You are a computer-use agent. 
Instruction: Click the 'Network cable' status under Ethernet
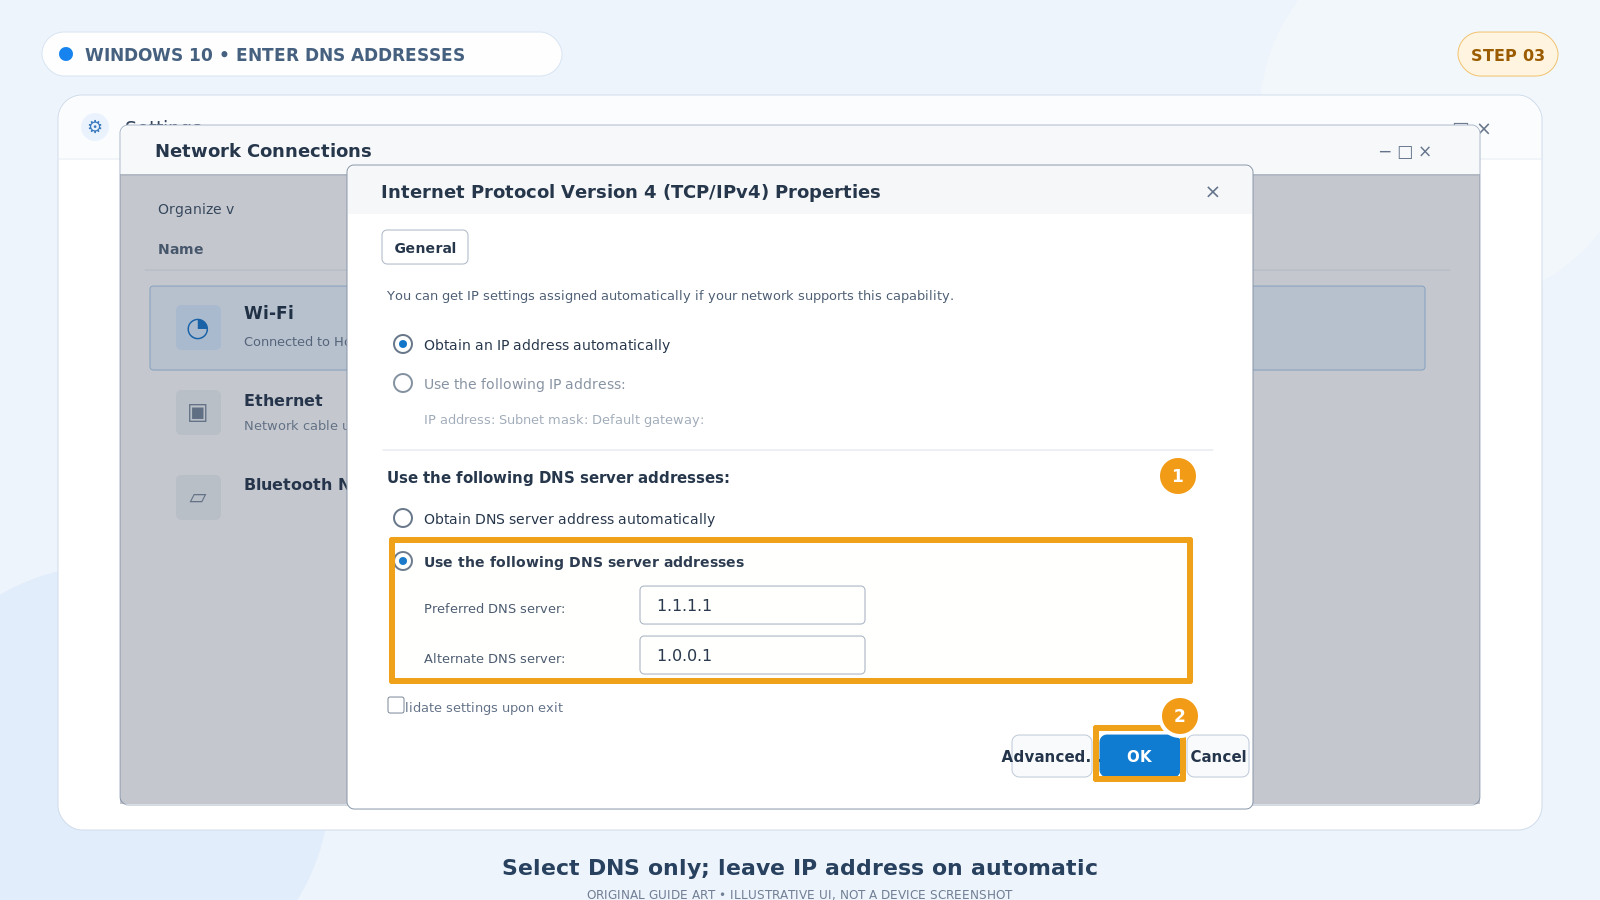click(296, 425)
